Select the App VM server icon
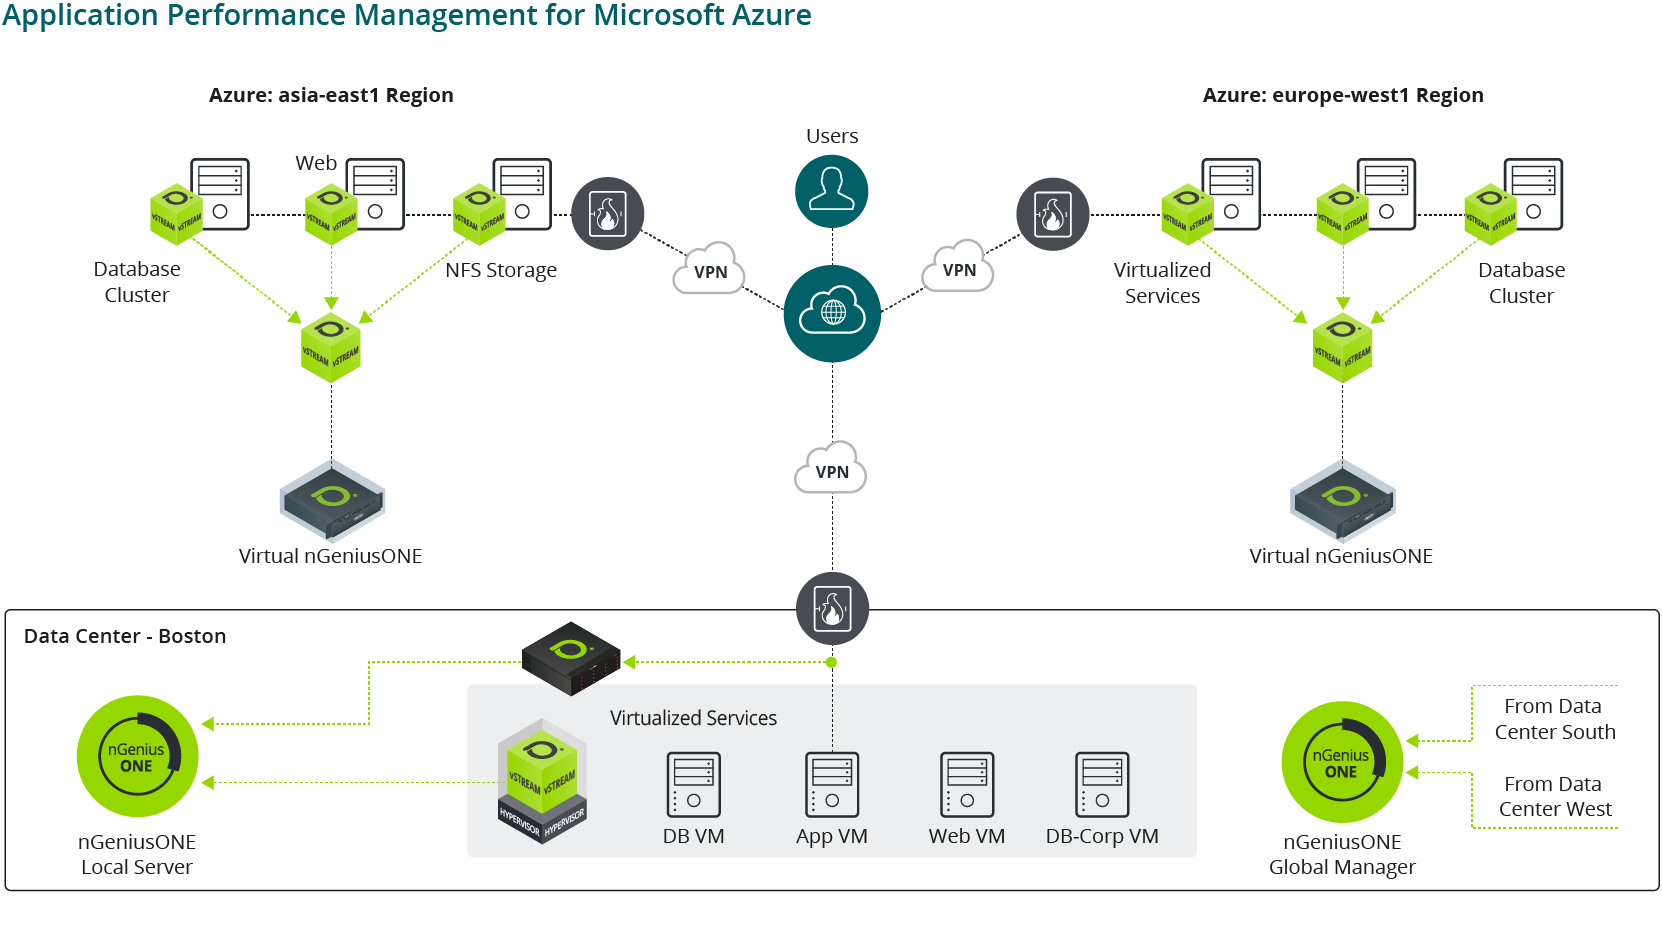The image size is (1662, 938). (832, 785)
